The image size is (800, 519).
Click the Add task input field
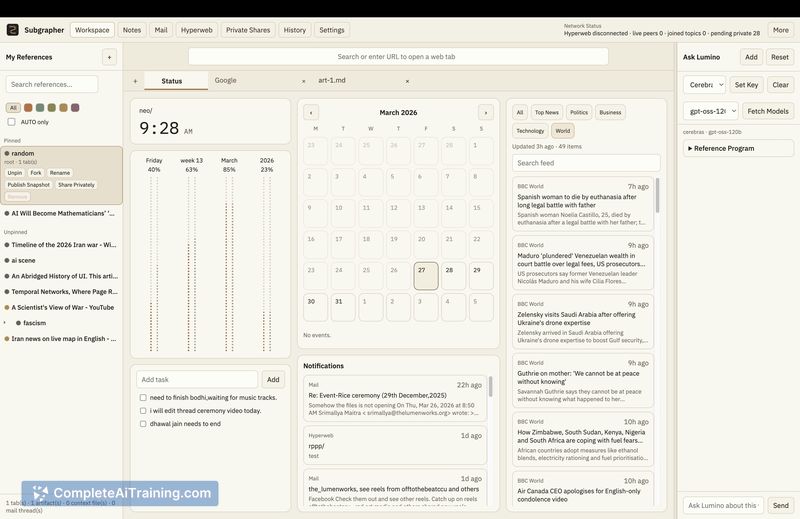tap(197, 380)
